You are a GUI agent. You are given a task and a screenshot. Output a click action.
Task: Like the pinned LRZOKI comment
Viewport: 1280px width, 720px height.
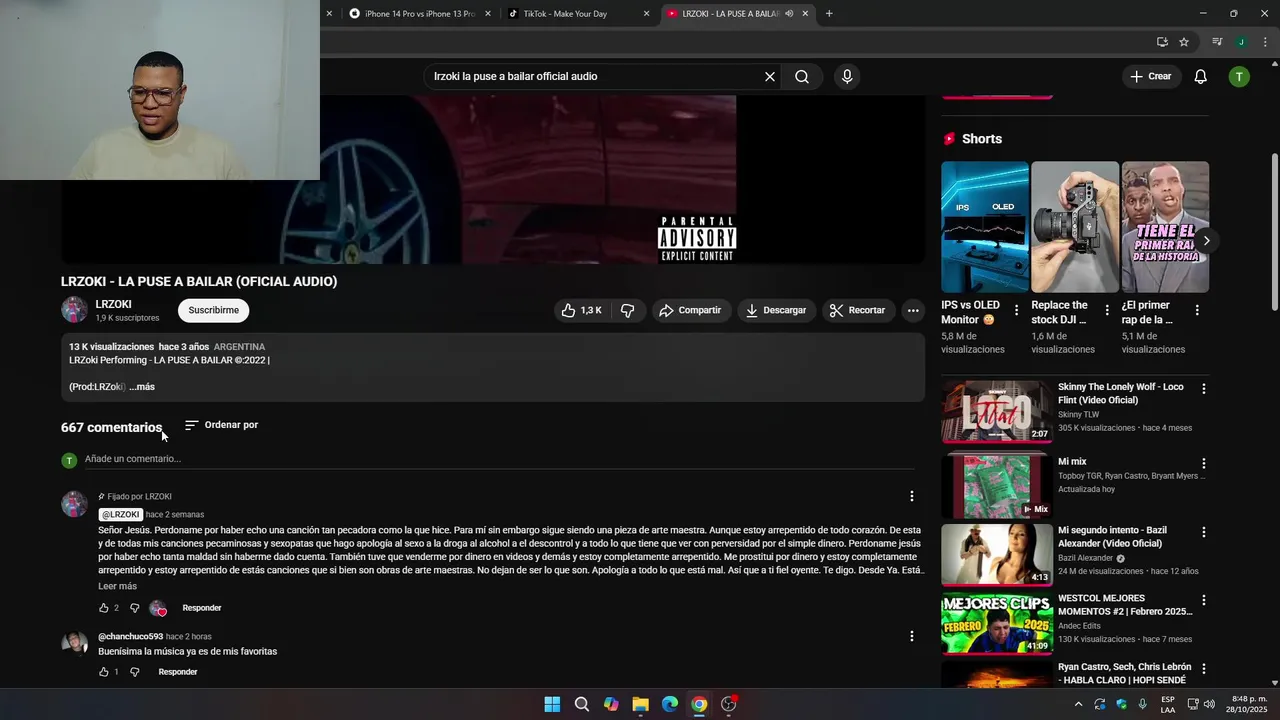pyautogui.click(x=104, y=608)
